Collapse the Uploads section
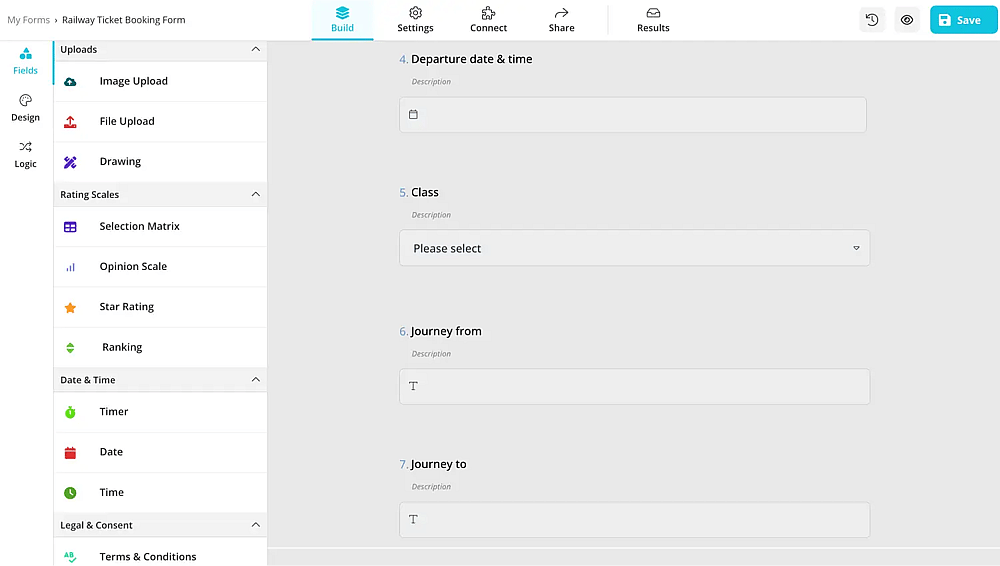 (x=256, y=49)
